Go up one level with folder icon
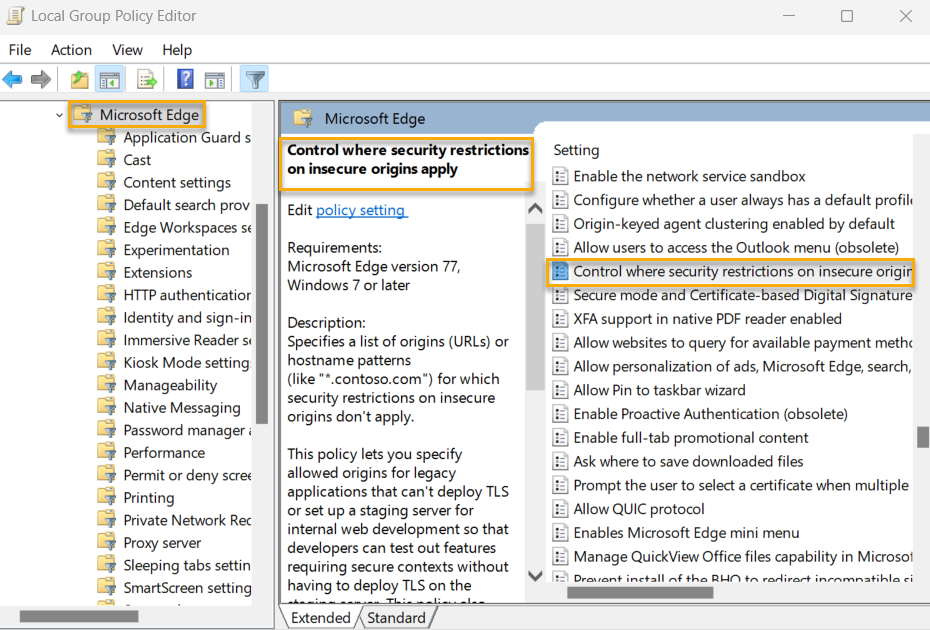 coord(80,80)
